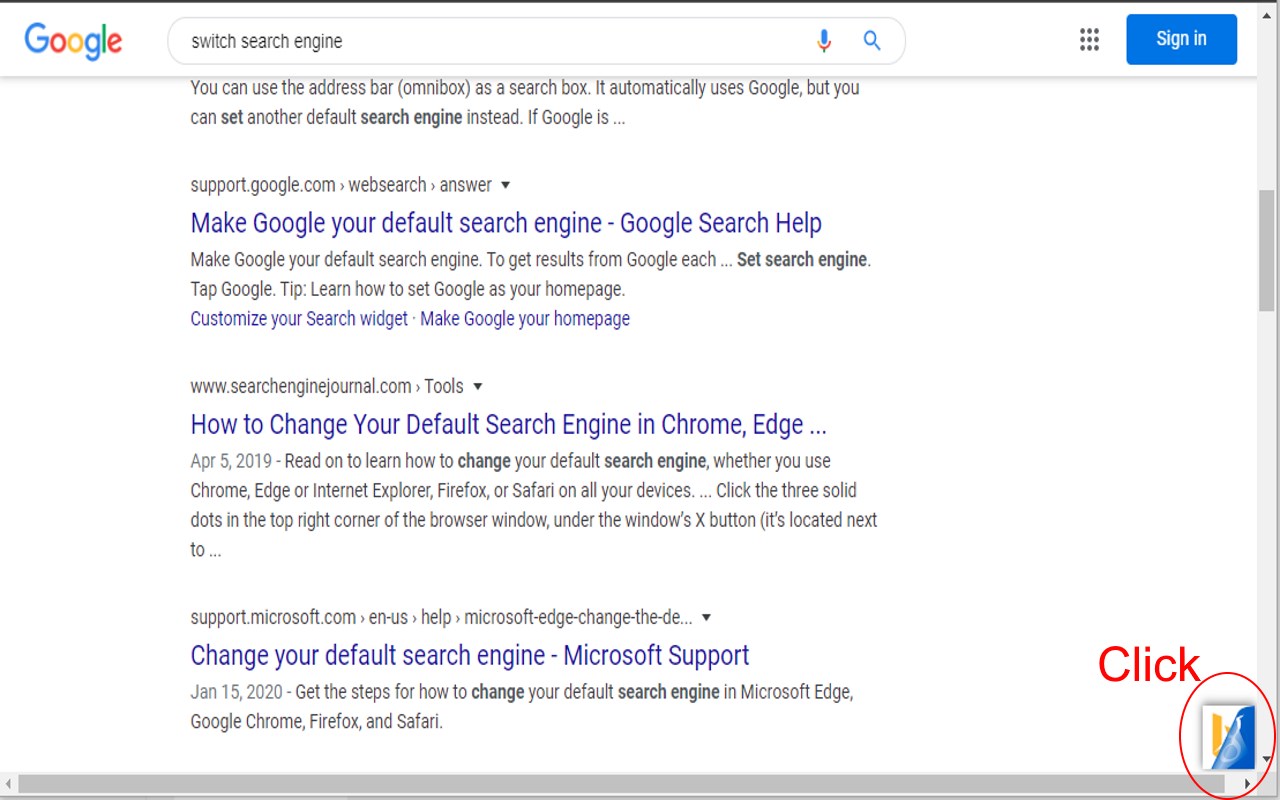
Task: Click the Google logo
Action: click(73, 40)
